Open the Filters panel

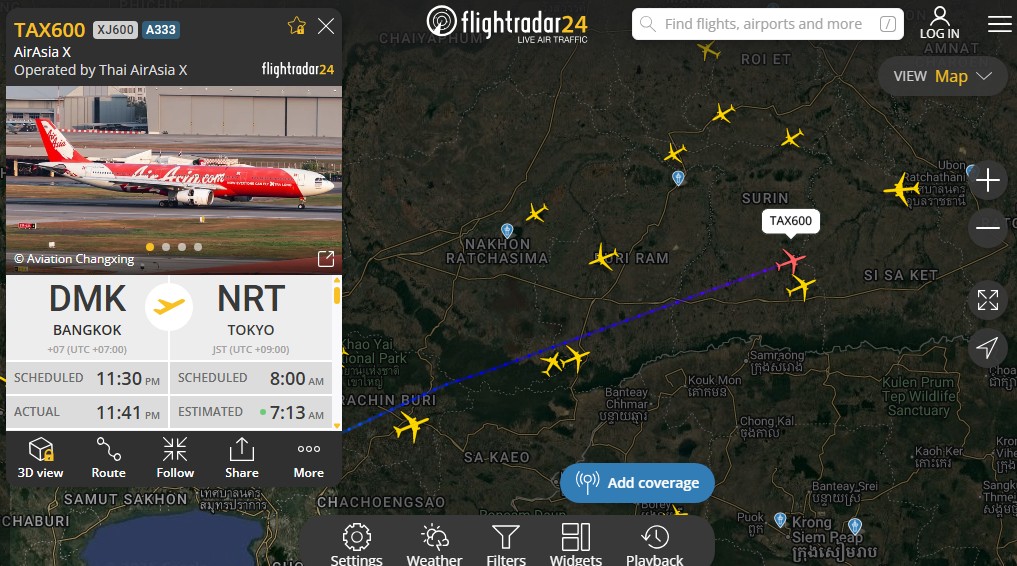point(506,545)
